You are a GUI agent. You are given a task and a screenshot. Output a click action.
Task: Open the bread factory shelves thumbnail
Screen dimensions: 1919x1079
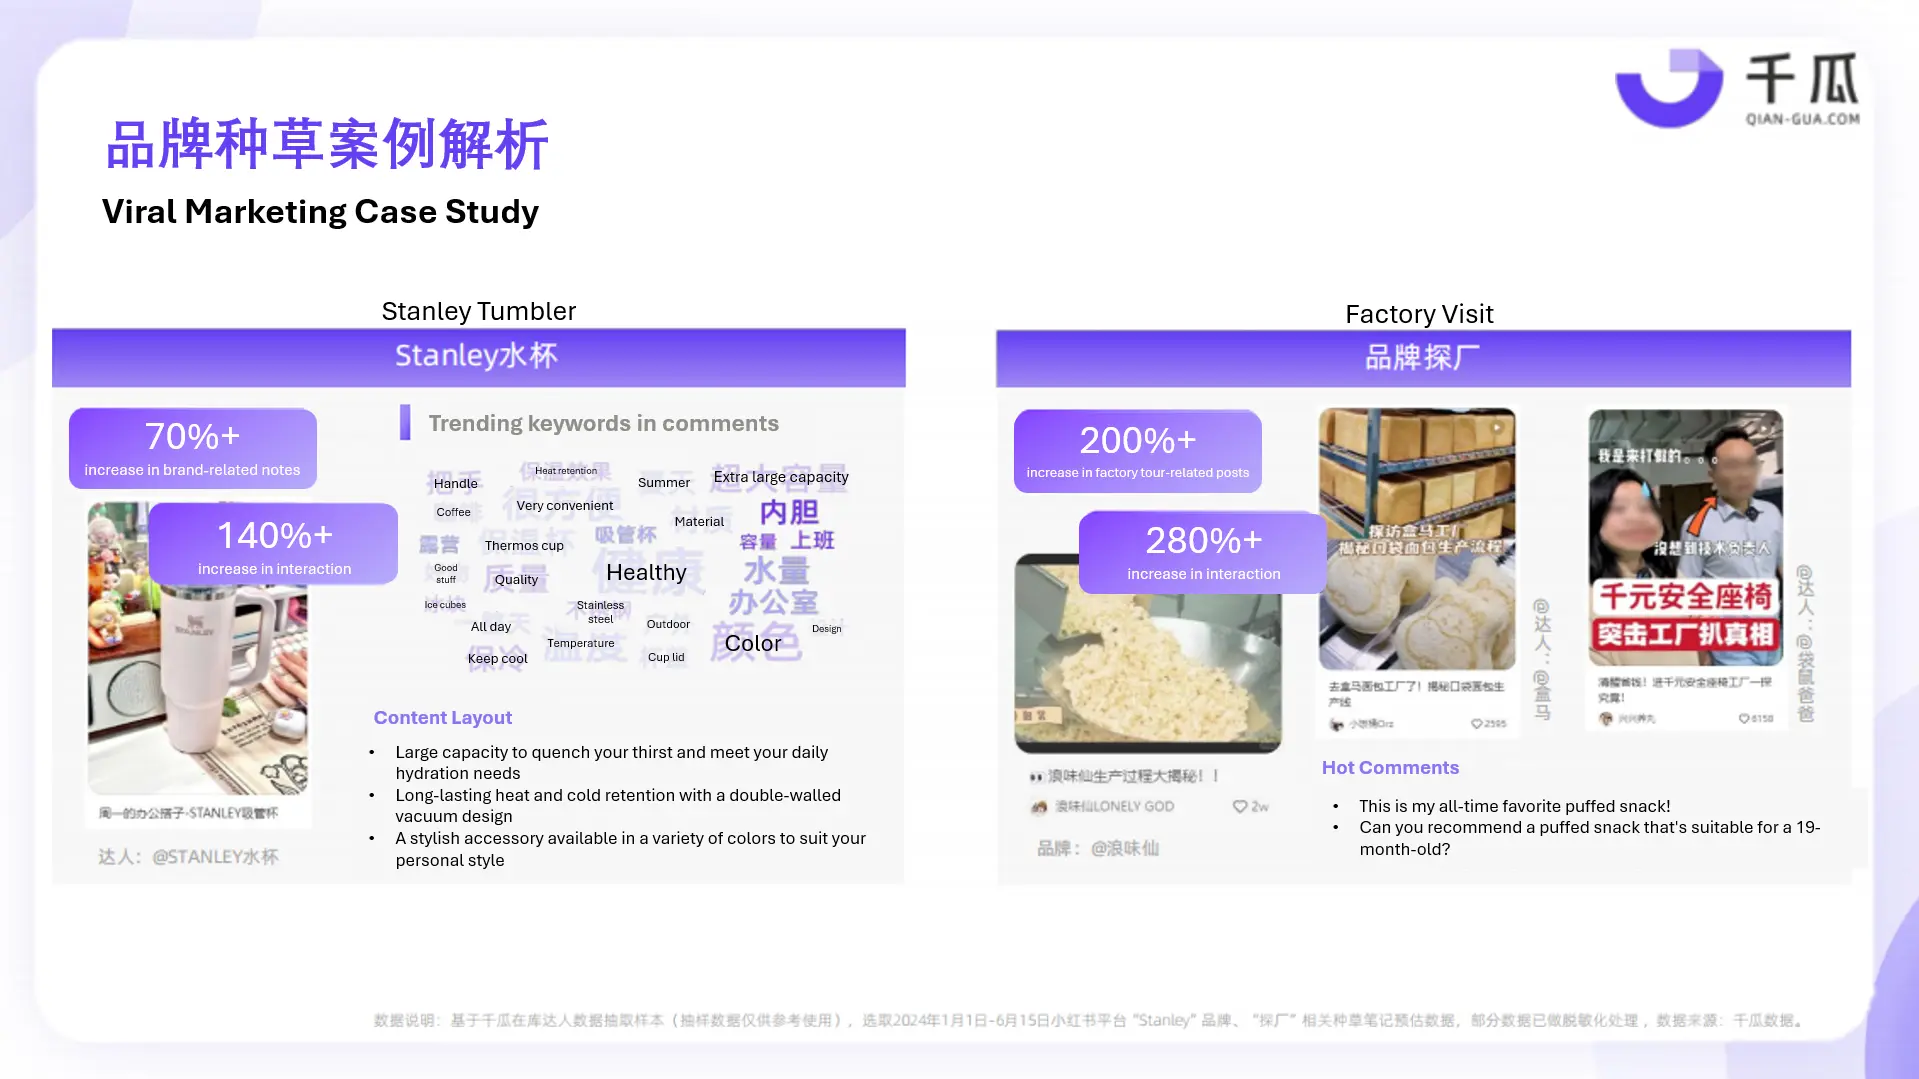pyautogui.click(x=1417, y=538)
